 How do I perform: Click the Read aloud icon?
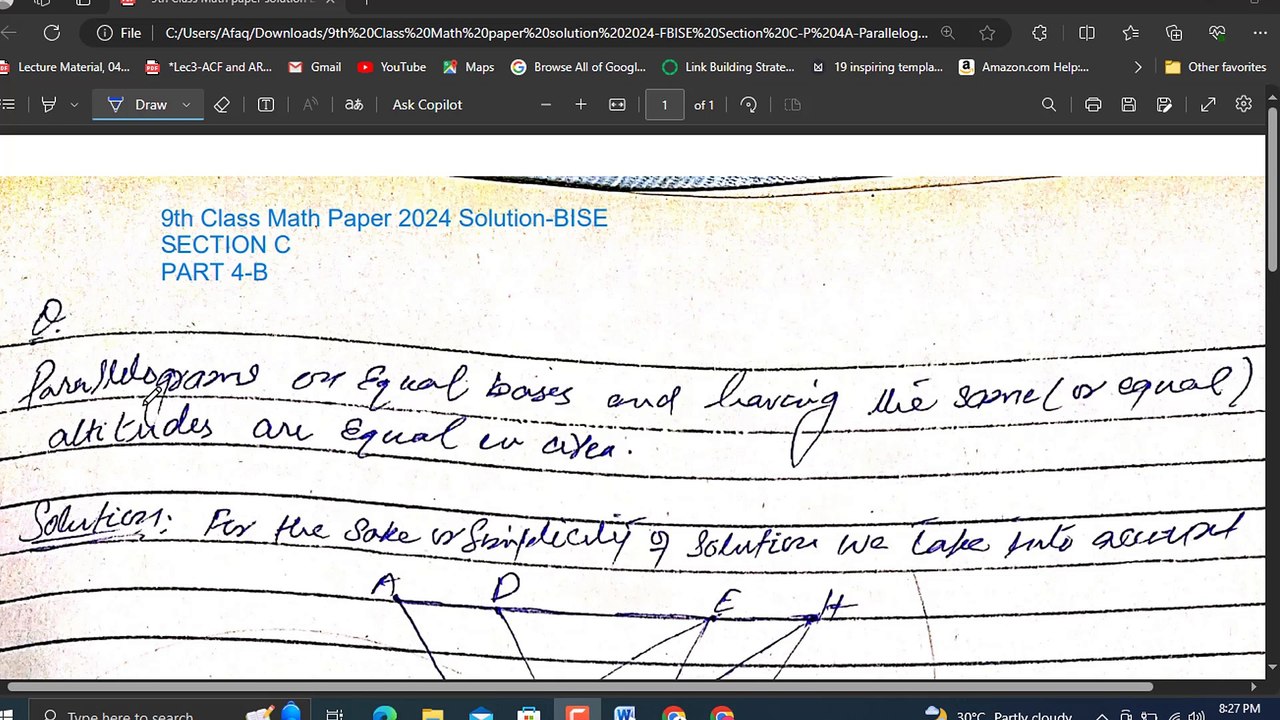310,104
